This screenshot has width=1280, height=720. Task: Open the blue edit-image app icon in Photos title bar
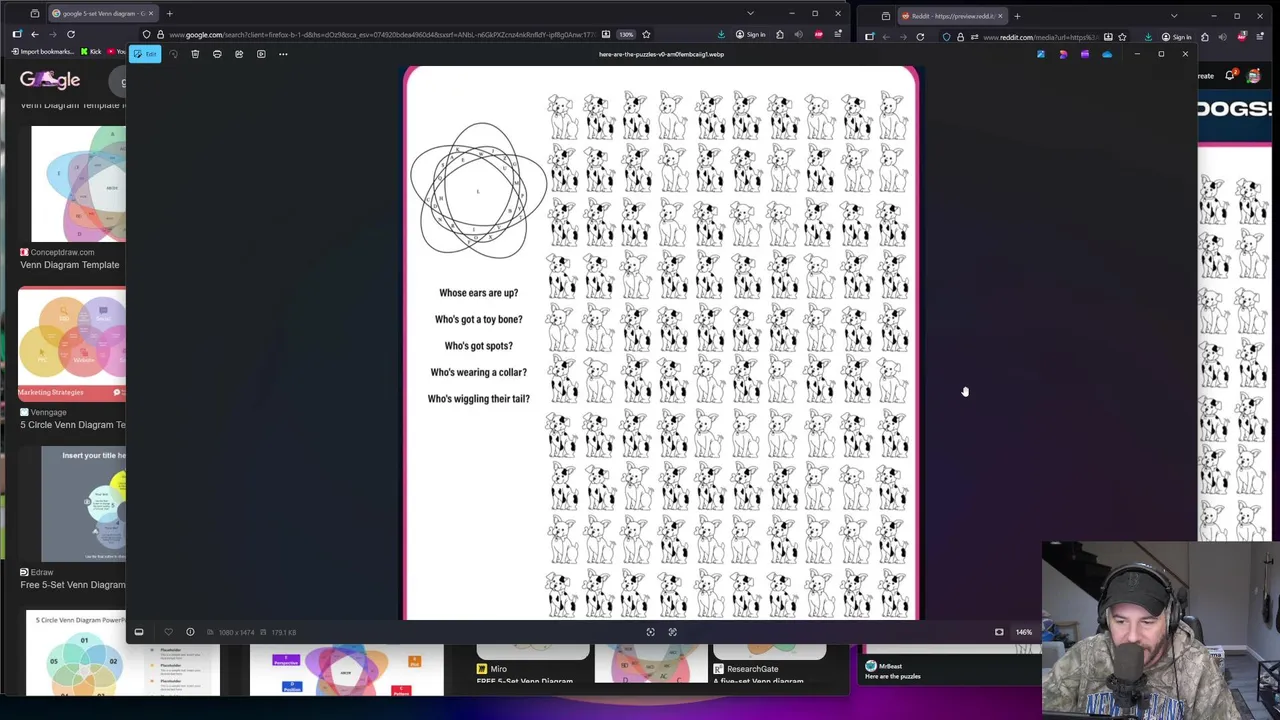(1041, 54)
